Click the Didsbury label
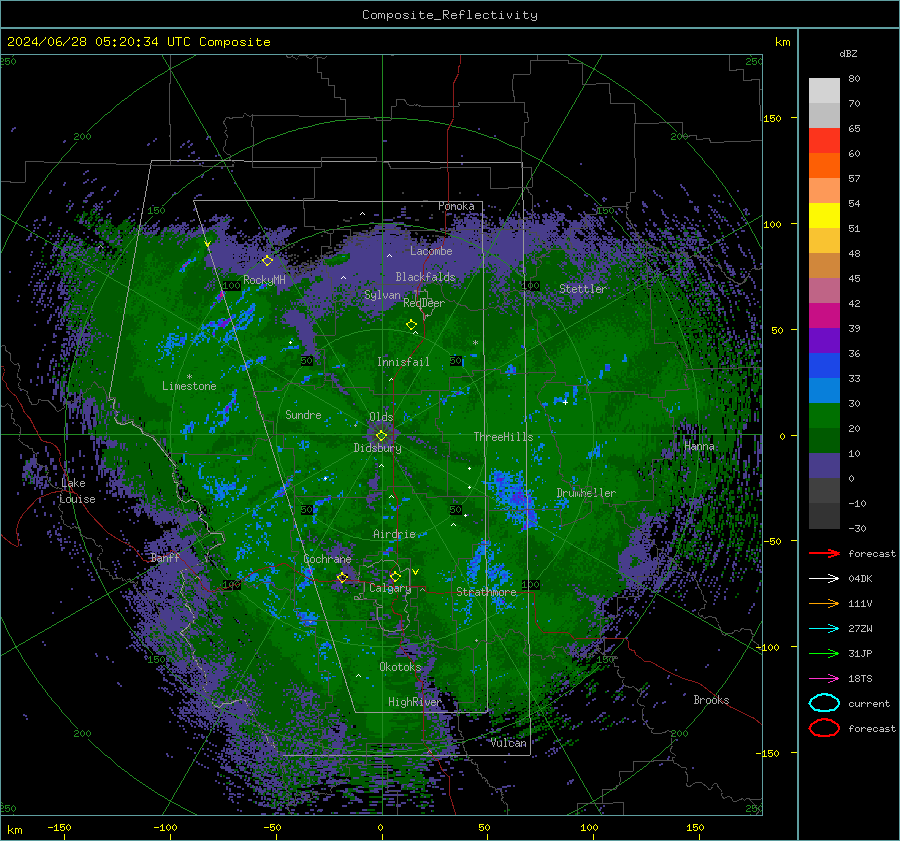Viewport: 900px width, 841px height. pyautogui.click(x=377, y=448)
